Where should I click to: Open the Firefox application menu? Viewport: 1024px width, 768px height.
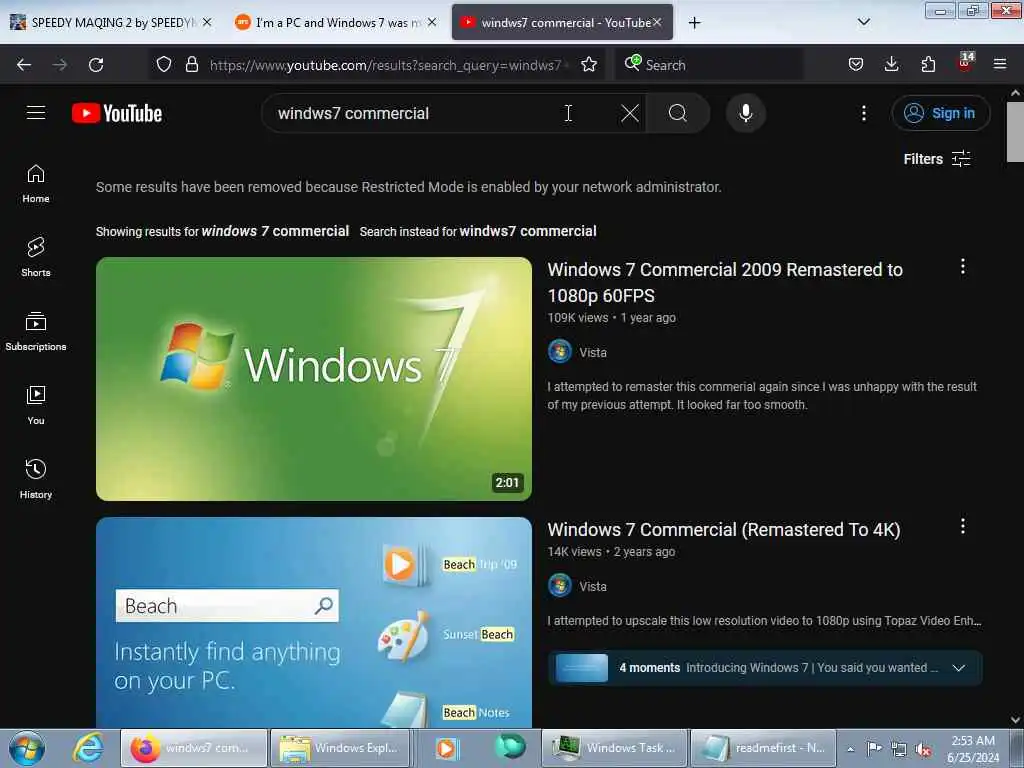(x=999, y=64)
